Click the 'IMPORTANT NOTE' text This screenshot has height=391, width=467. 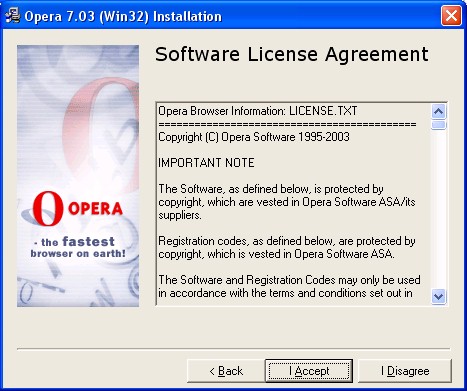[x=206, y=163]
